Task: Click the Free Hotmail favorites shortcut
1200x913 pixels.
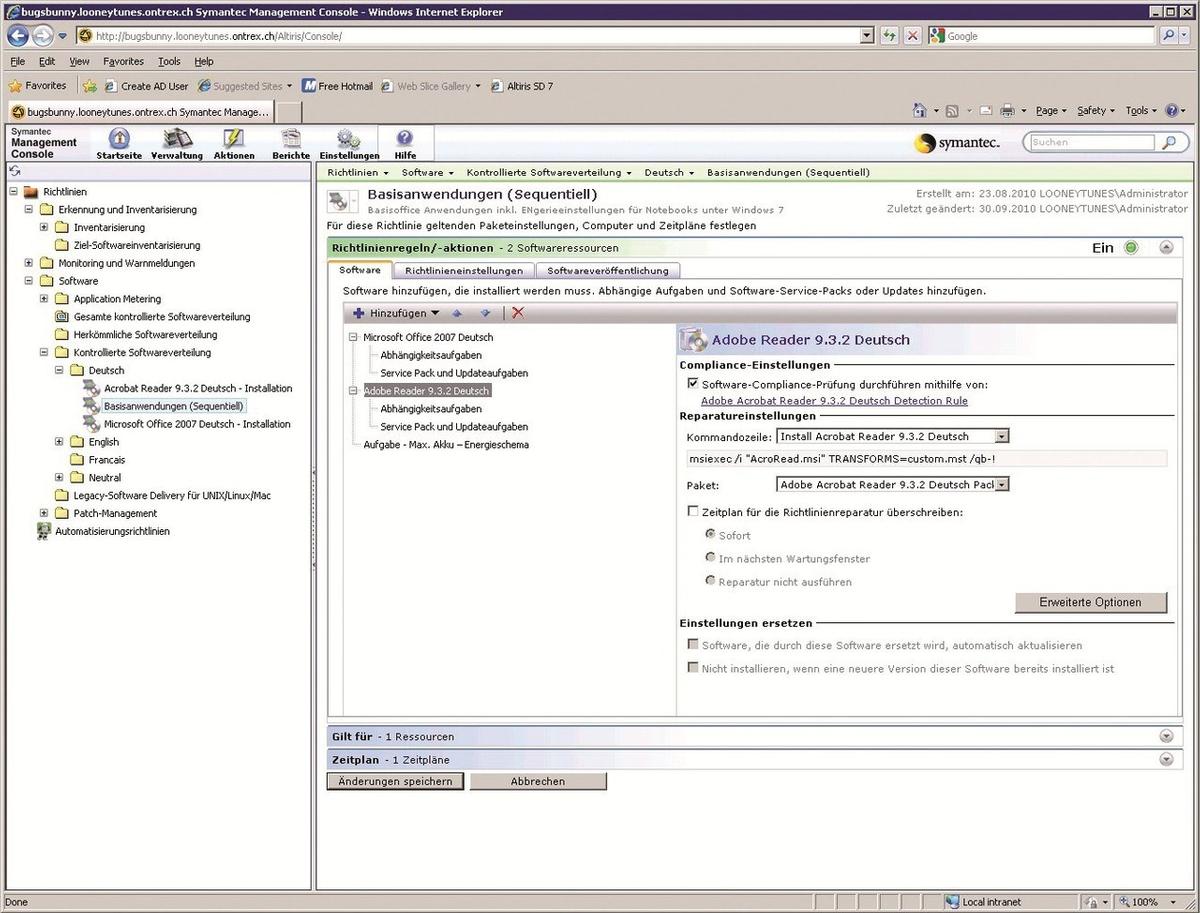Action: [337, 86]
